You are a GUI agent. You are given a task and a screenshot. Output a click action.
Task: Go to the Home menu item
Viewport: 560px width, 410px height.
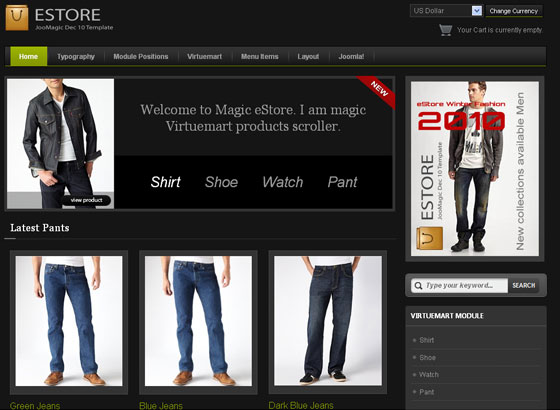coord(29,56)
